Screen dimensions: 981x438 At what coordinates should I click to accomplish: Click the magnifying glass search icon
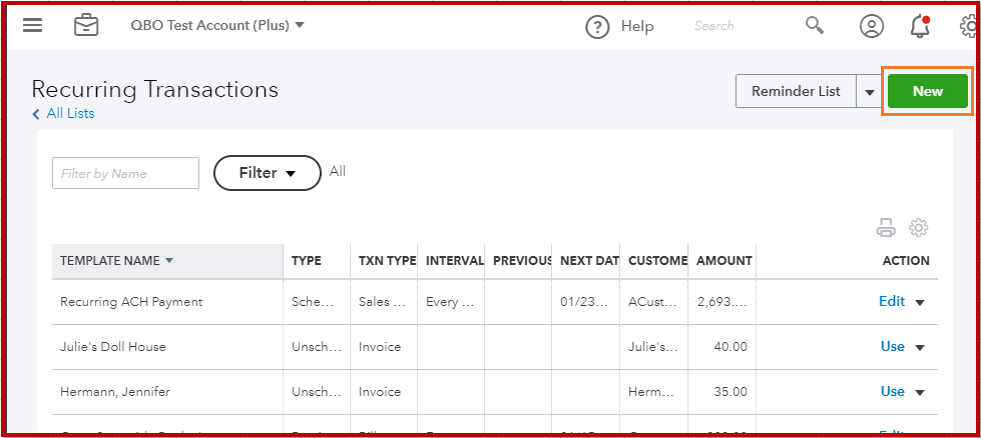(x=815, y=25)
